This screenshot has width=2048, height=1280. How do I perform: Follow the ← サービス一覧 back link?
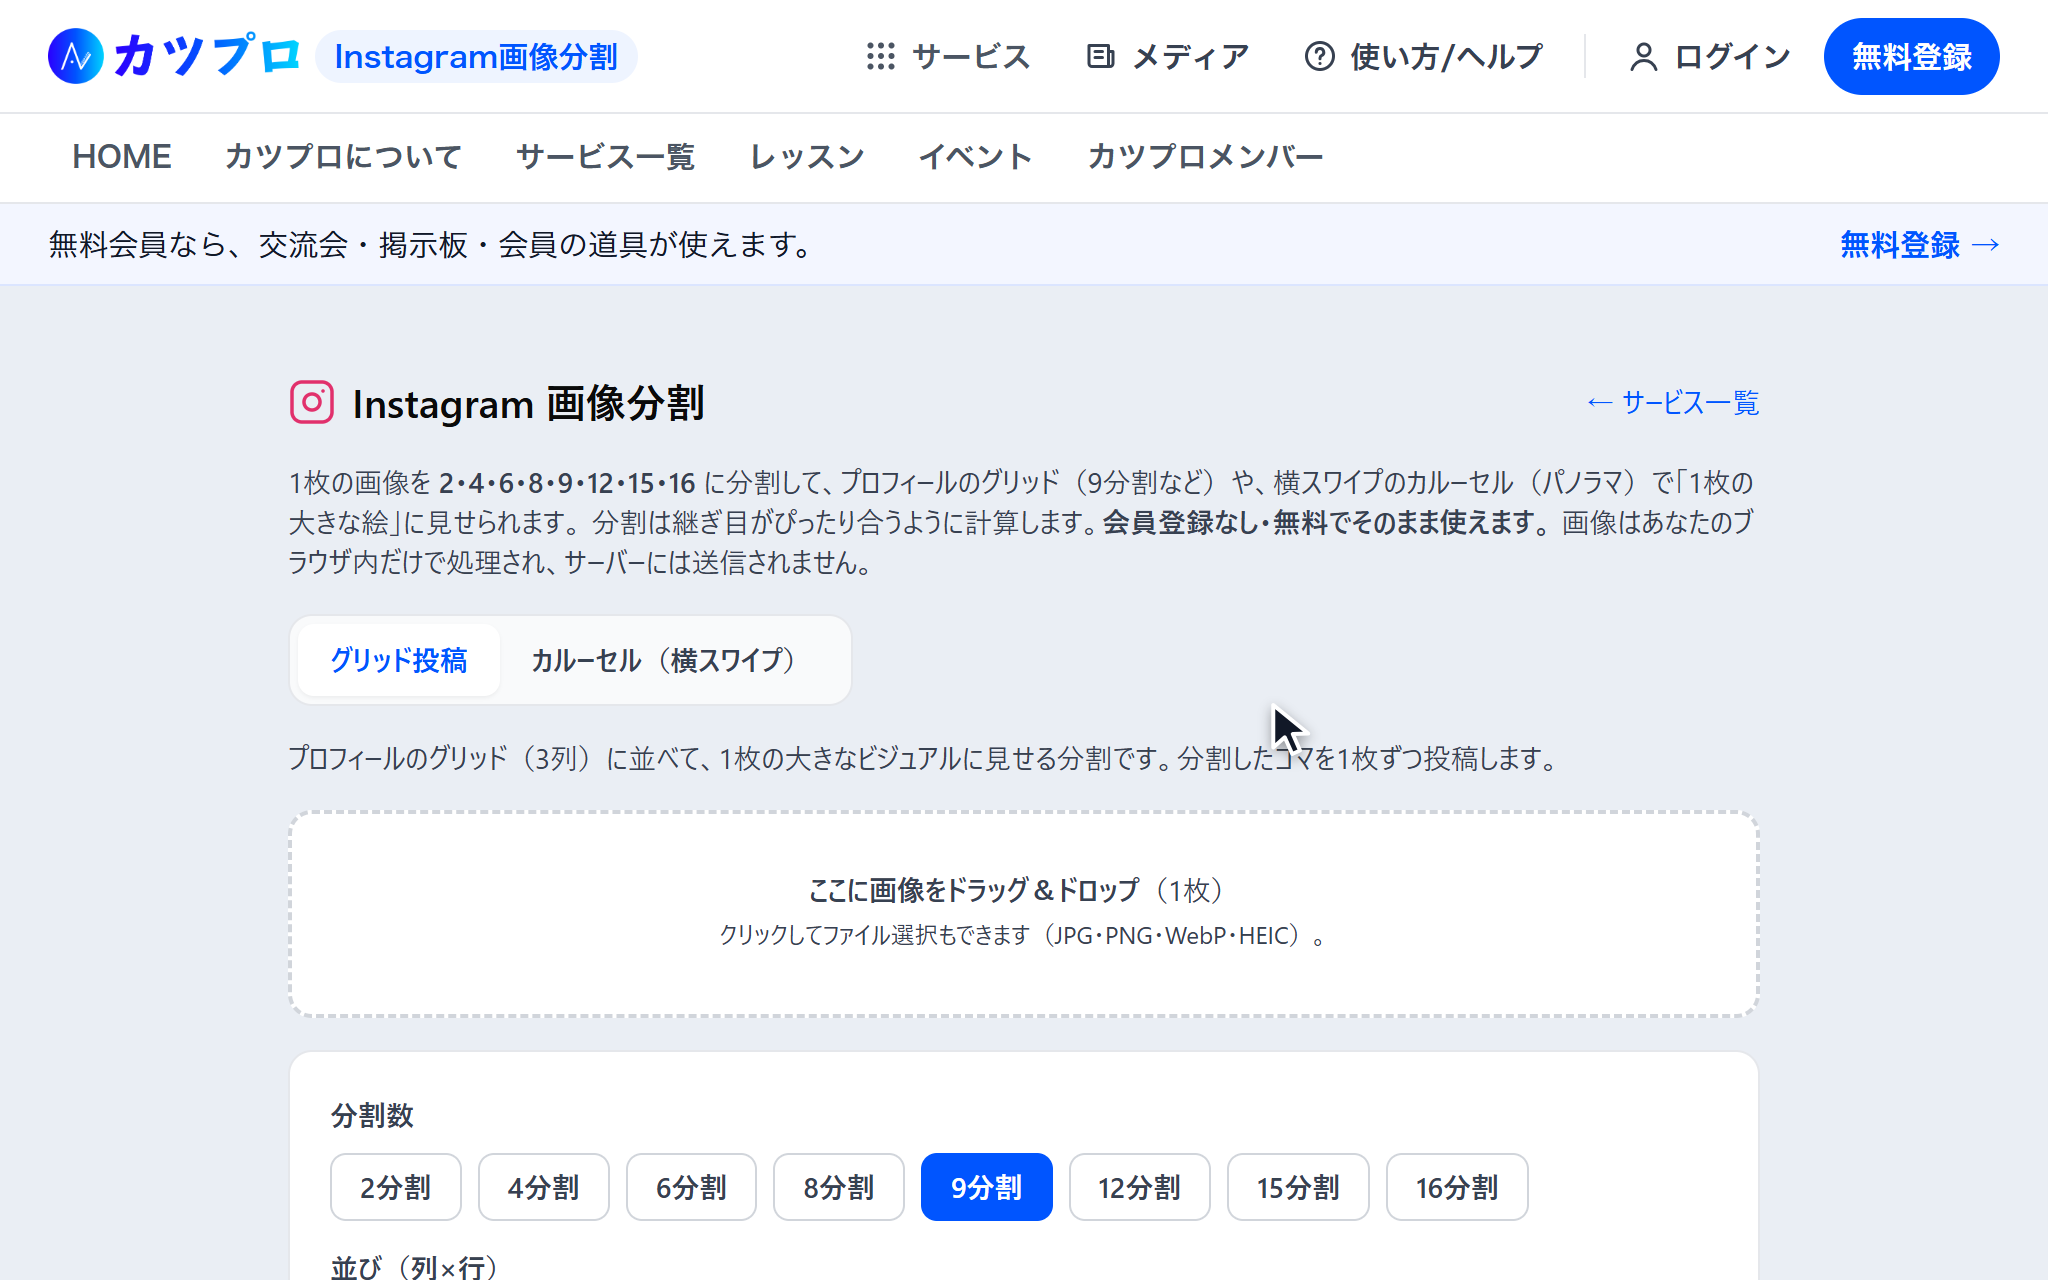[1672, 403]
